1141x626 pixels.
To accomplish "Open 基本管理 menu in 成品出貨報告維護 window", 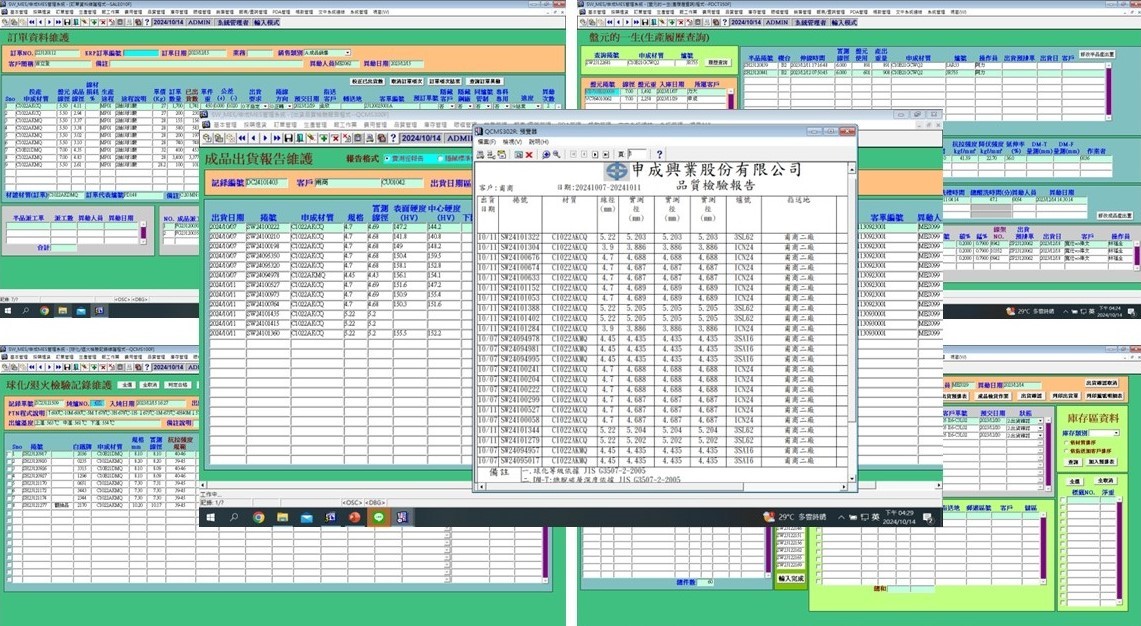I will click(x=226, y=124).
